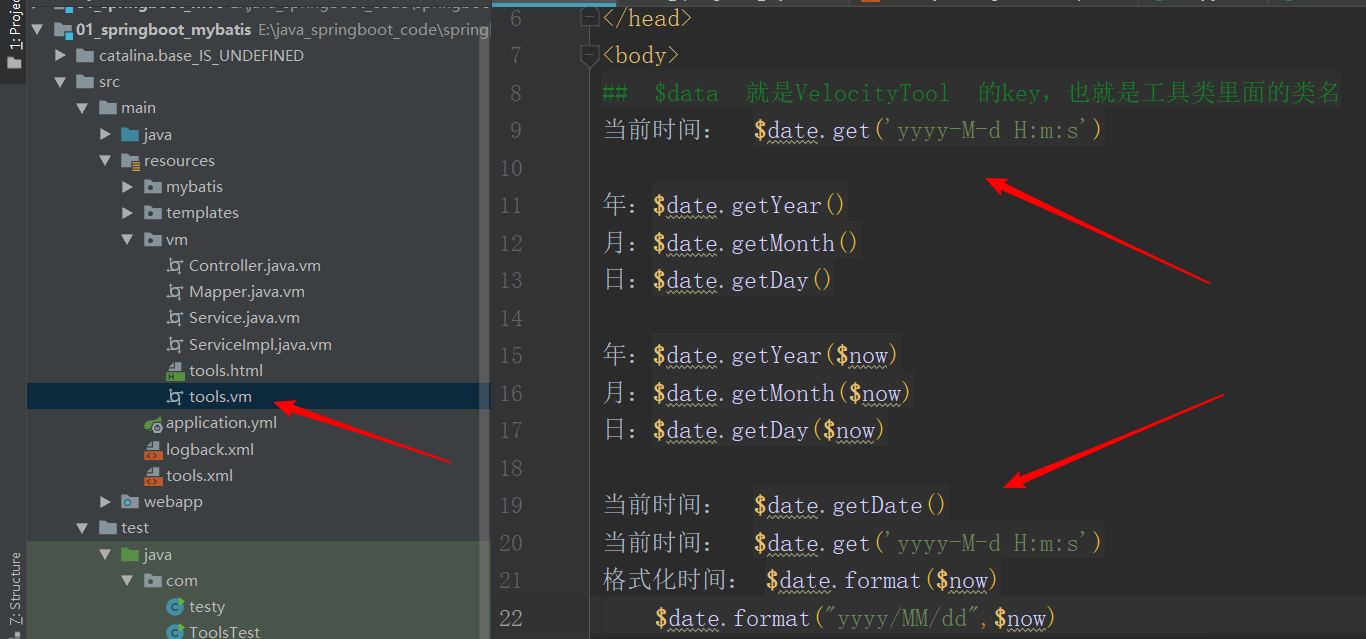1366x639 pixels.
Task: Click the Spring leaf icon on application.yml
Action: coord(155,422)
